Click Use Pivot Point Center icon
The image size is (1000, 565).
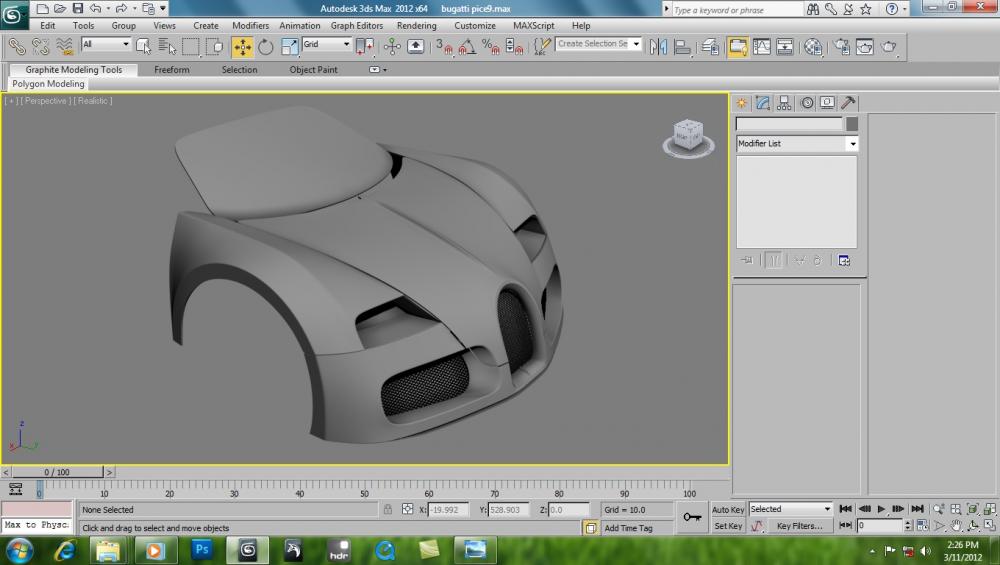tap(365, 47)
